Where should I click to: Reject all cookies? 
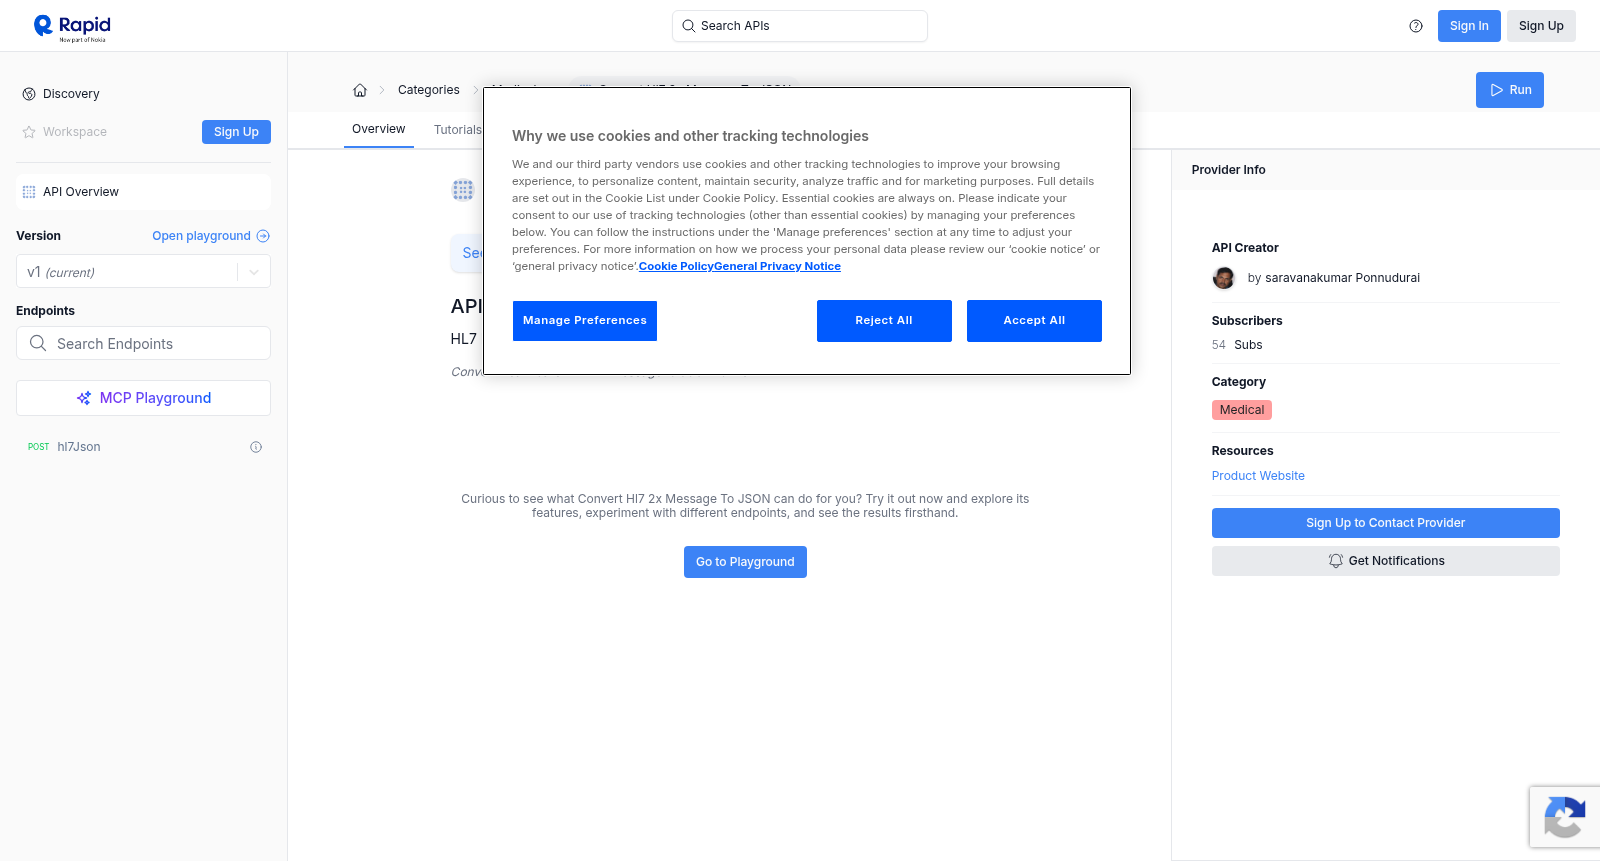point(884,321)
